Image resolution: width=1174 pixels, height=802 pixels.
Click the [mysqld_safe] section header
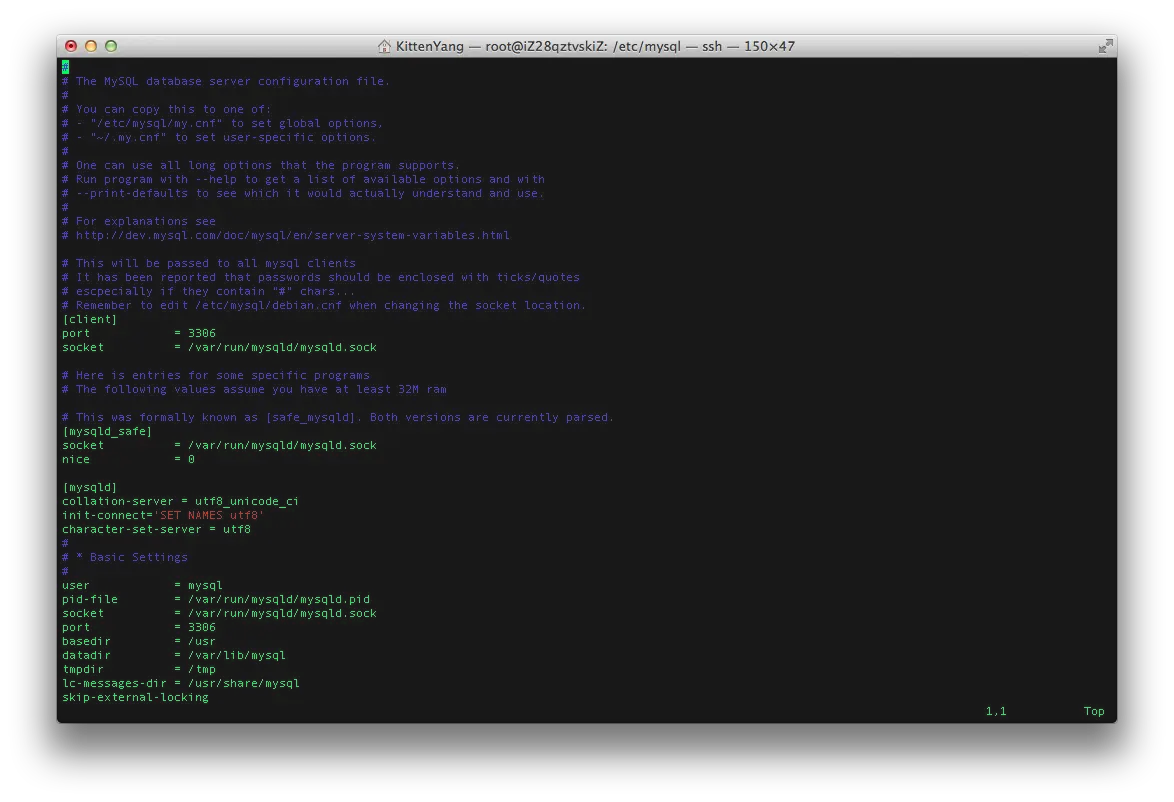107,432
